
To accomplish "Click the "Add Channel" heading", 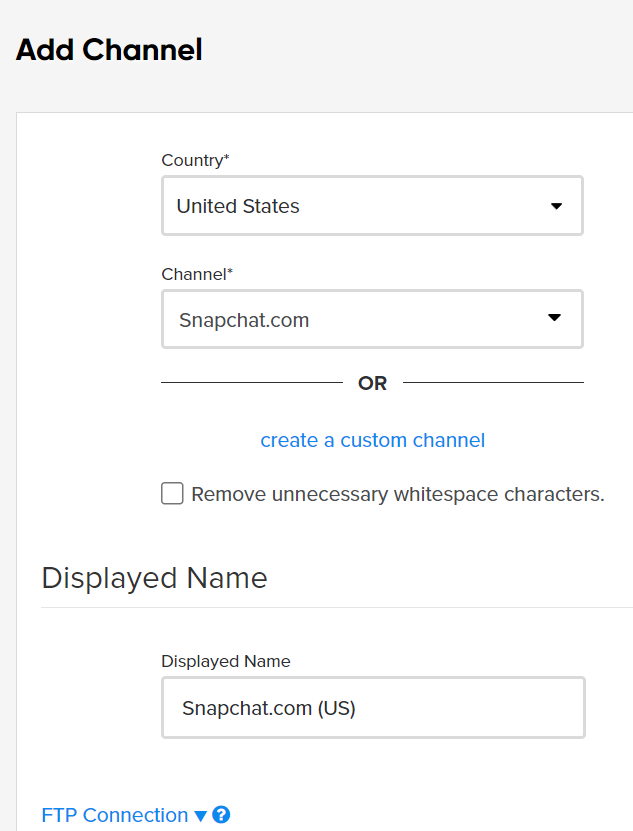I will pos(107,49).
